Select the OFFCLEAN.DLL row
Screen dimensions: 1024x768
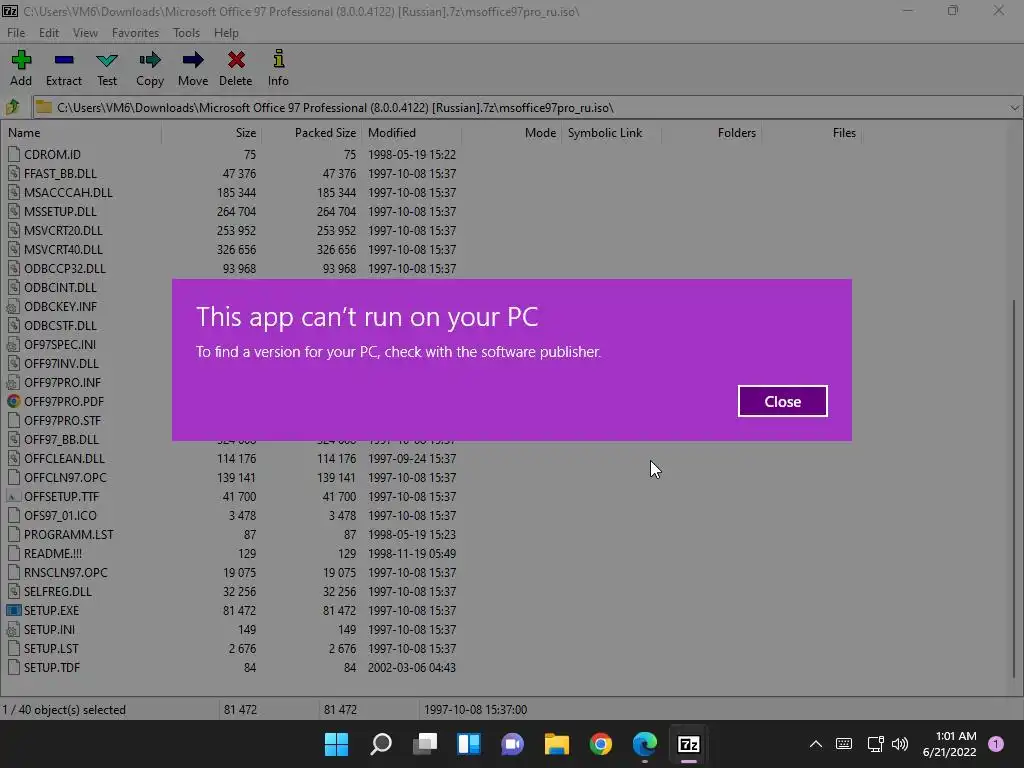[232, 458]
